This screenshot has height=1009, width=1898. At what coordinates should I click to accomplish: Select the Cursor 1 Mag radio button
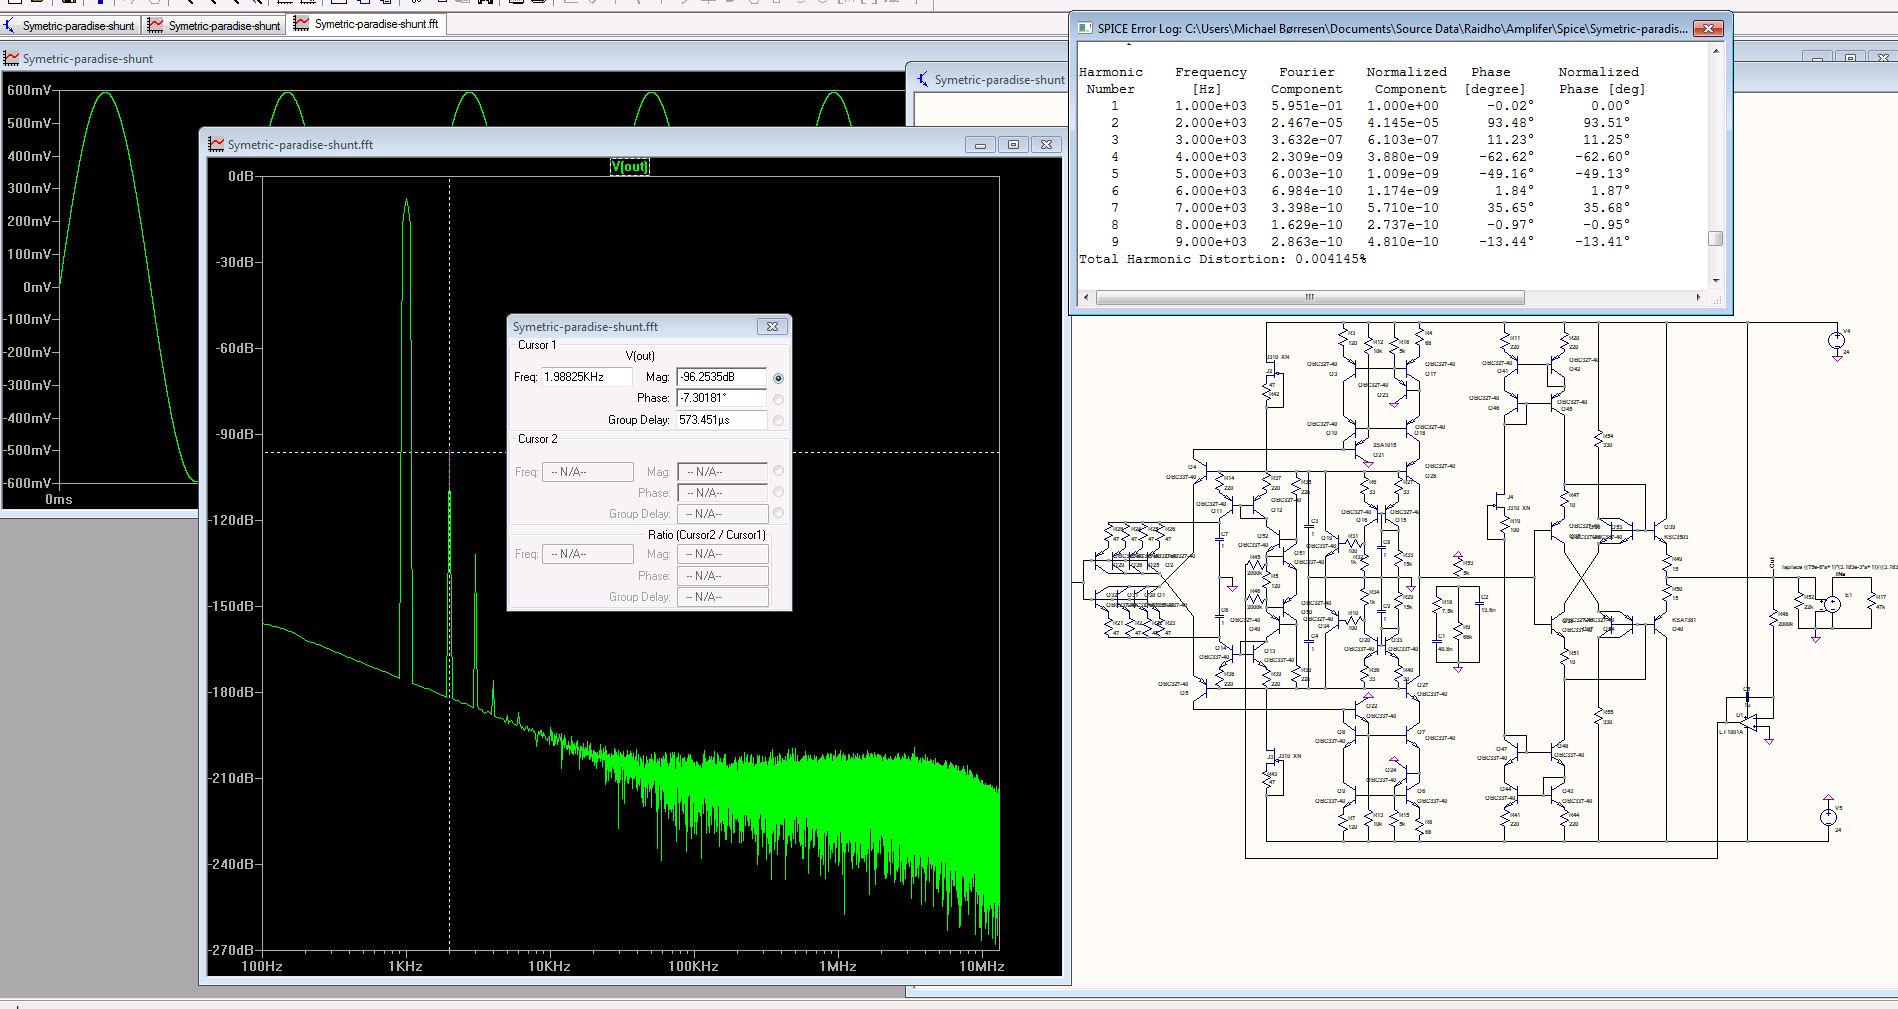(778, 378)
